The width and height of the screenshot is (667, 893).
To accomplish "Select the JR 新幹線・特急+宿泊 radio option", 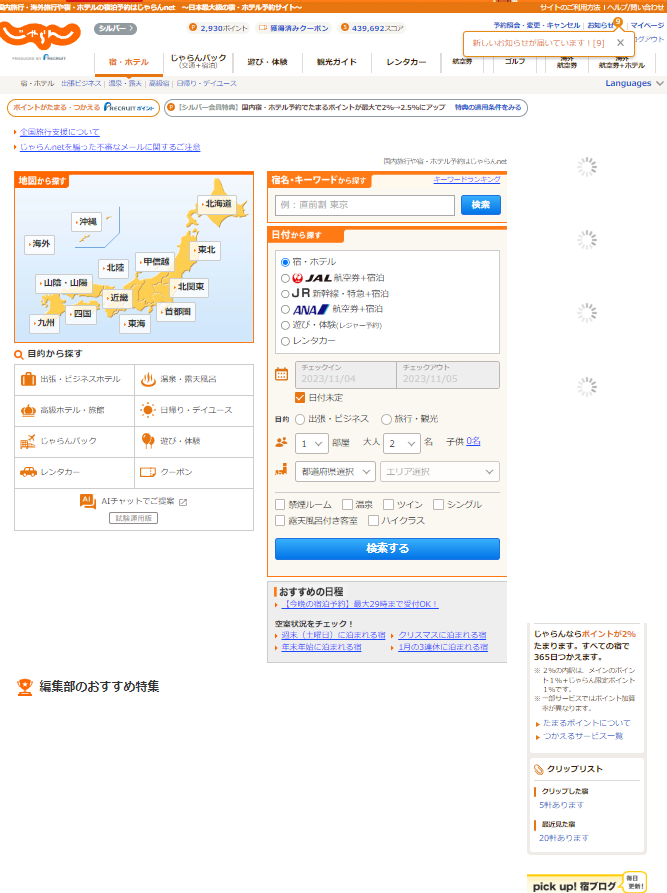I will point(285,294).
